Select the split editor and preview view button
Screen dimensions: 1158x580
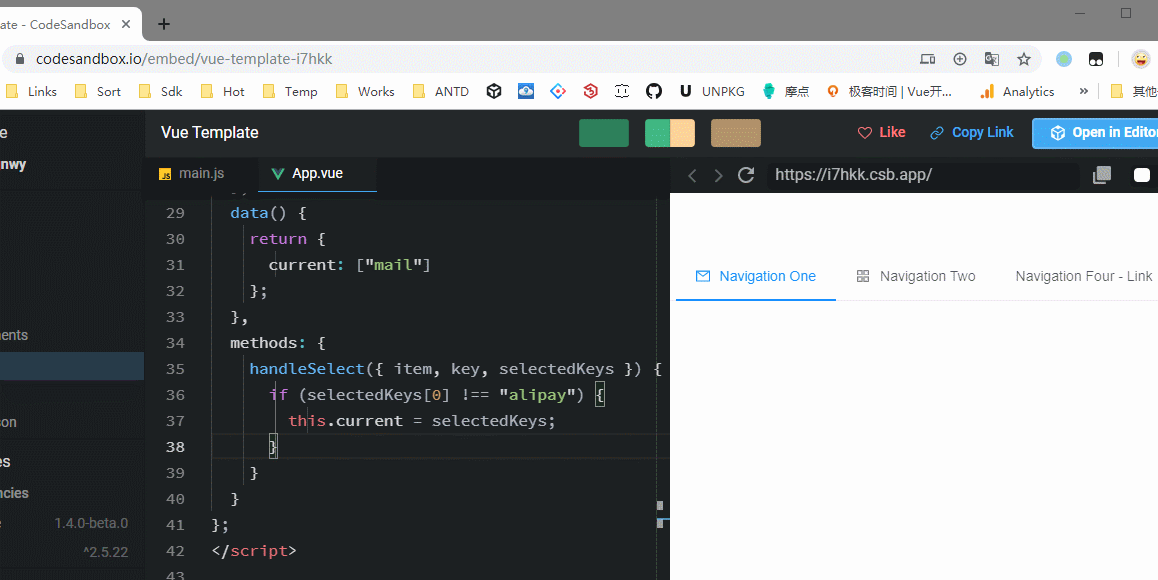point(670,133)
